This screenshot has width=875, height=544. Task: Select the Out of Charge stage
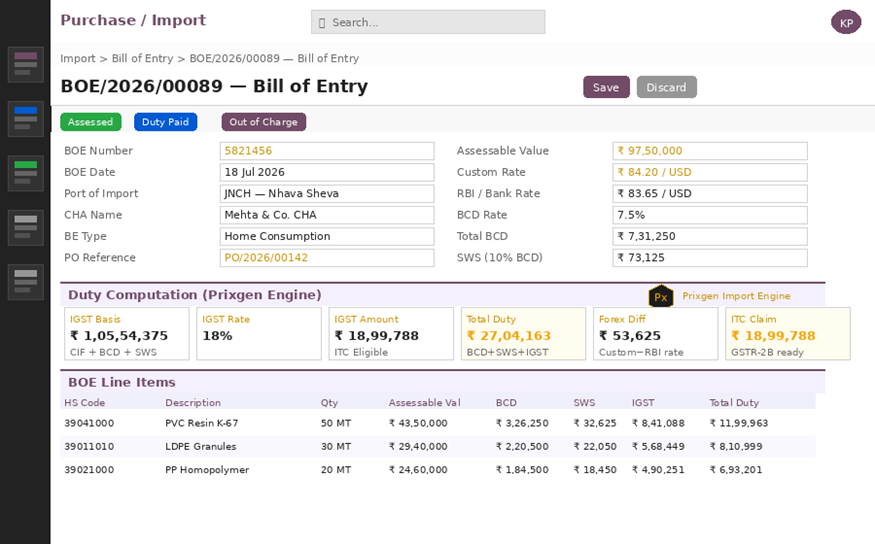tap(263, 122)
